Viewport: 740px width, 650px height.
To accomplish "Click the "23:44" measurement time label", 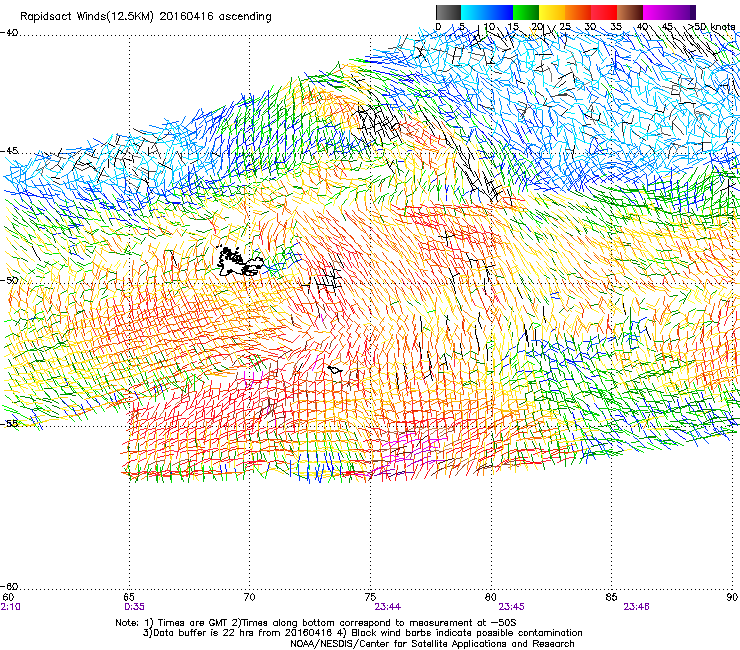I will coord(387,607).
